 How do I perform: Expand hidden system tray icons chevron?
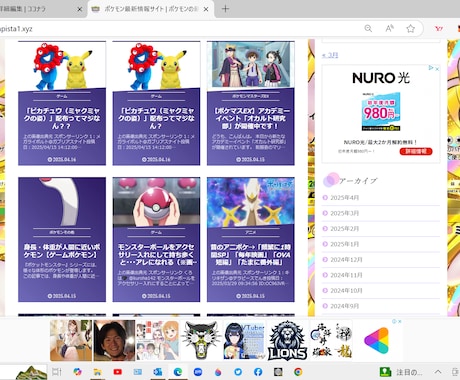click(x=438, y=372)
